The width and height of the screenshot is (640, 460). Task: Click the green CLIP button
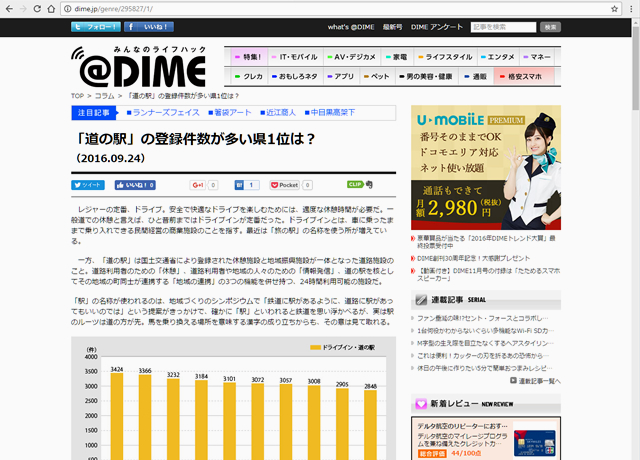click(355, 185)
